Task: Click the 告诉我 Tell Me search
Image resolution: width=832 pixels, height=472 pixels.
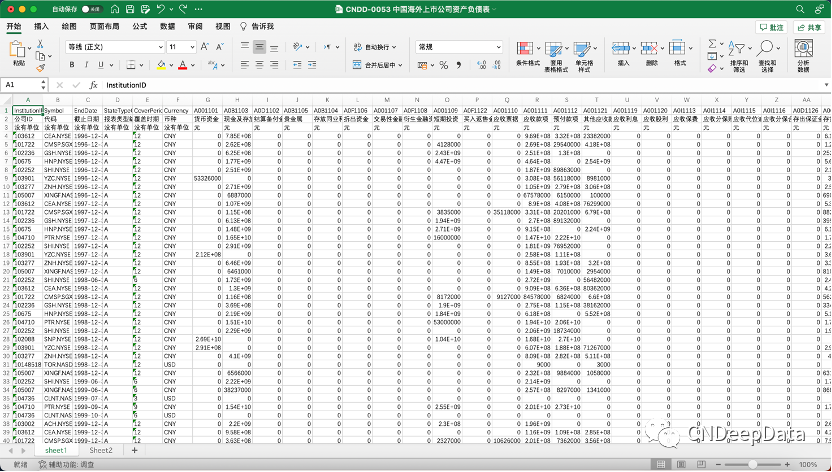Action: 257,26
